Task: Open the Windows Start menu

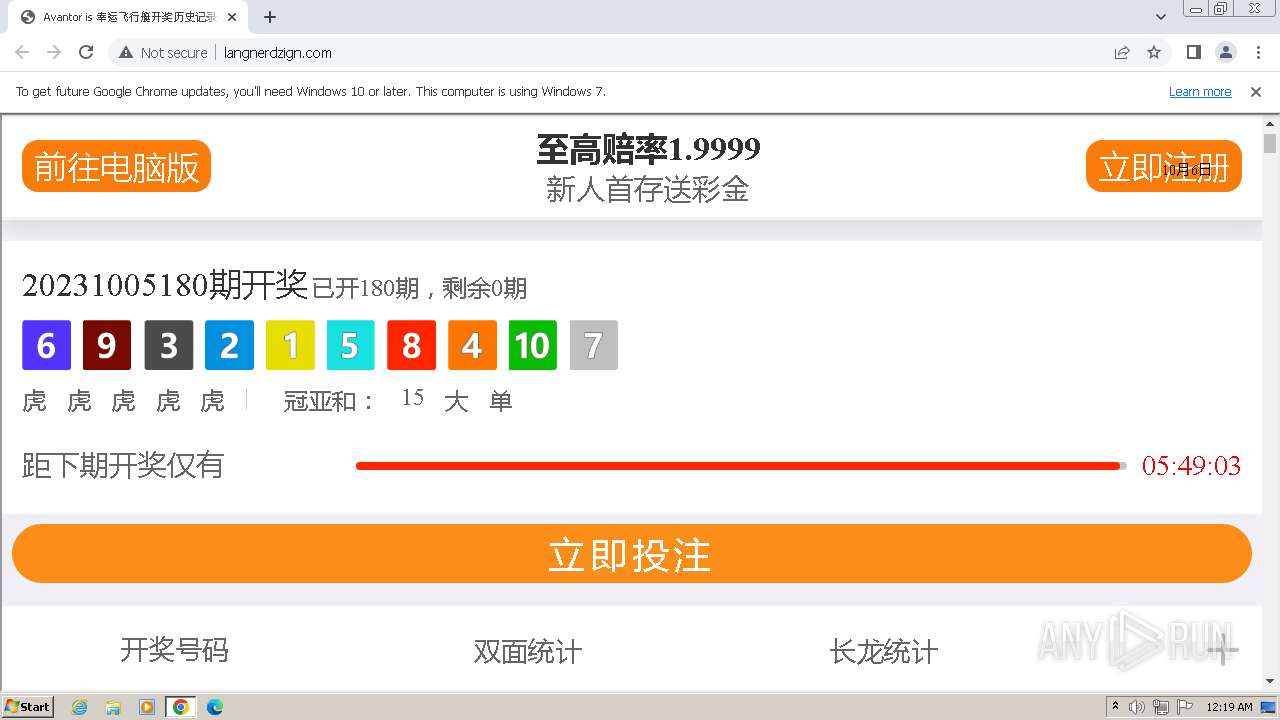Action: tap(28, 707)
